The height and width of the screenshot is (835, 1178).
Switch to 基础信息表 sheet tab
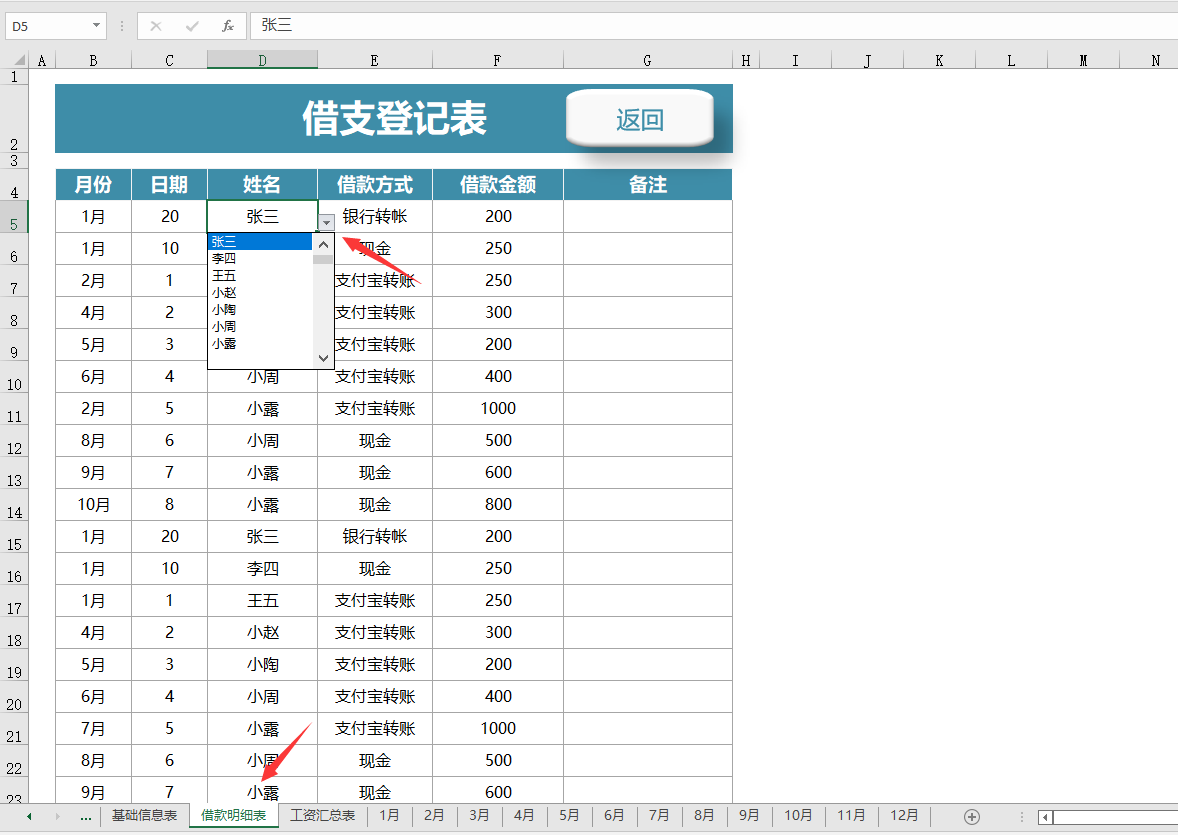click(x=144, y=816)
